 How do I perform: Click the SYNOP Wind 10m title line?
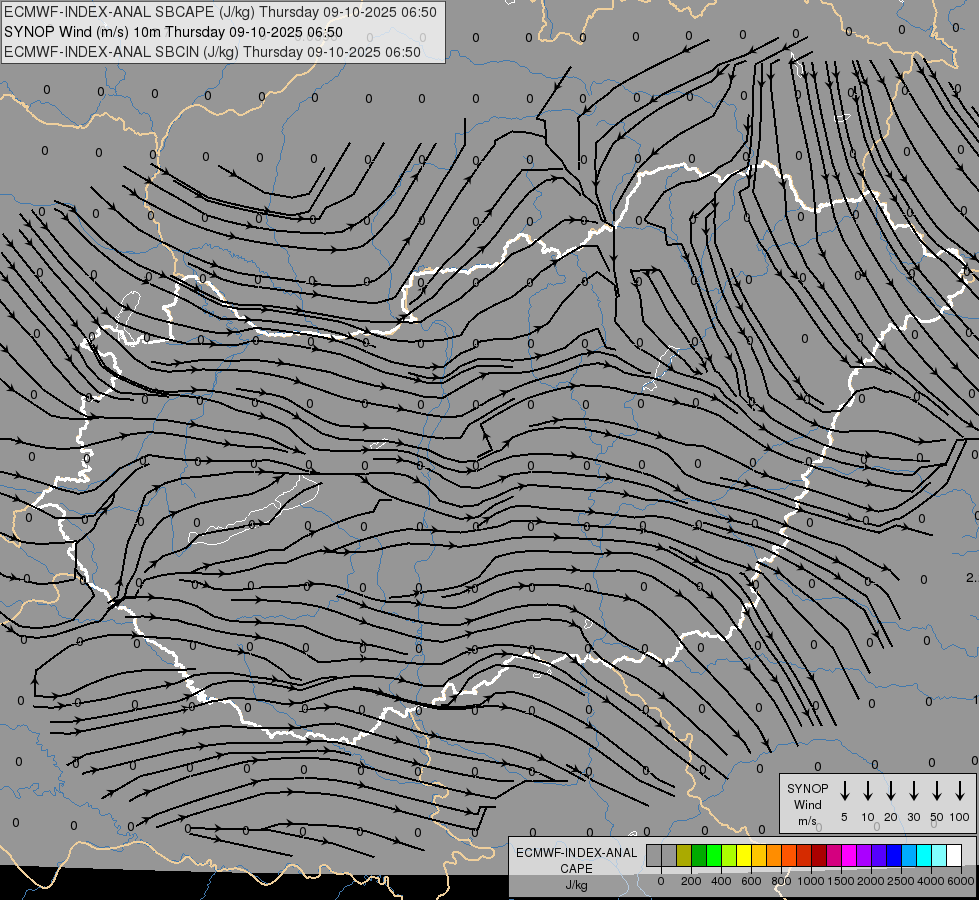point(173,32)
